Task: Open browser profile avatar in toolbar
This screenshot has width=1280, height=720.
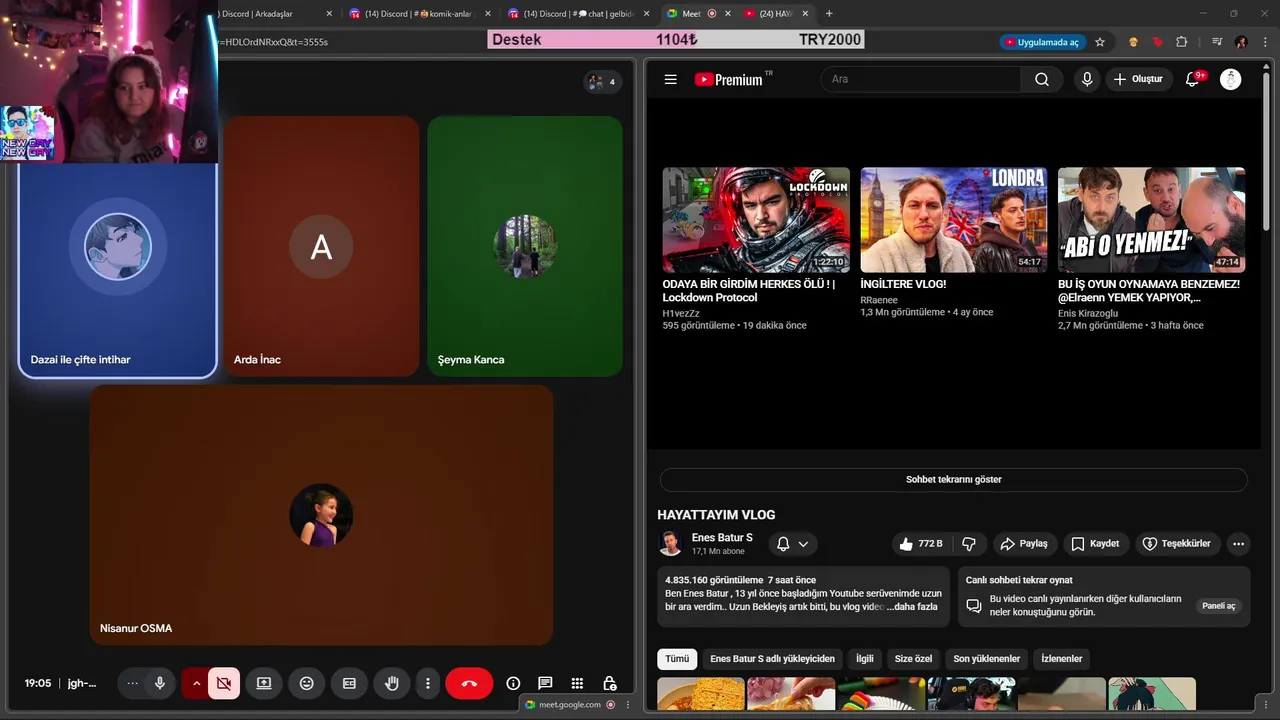Action: click(1241, 42)
